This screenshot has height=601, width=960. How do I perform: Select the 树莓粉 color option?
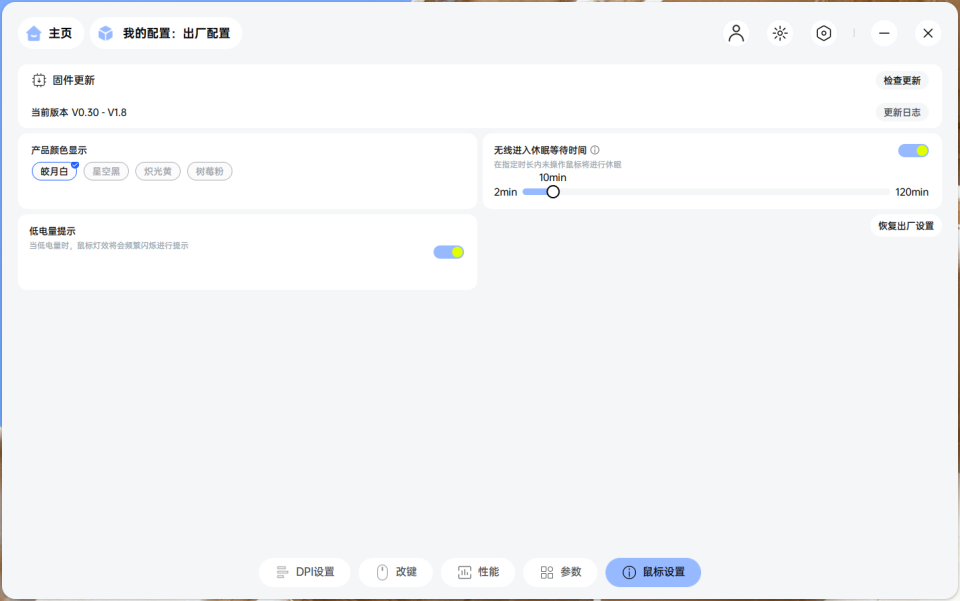(x=209, y=170)
